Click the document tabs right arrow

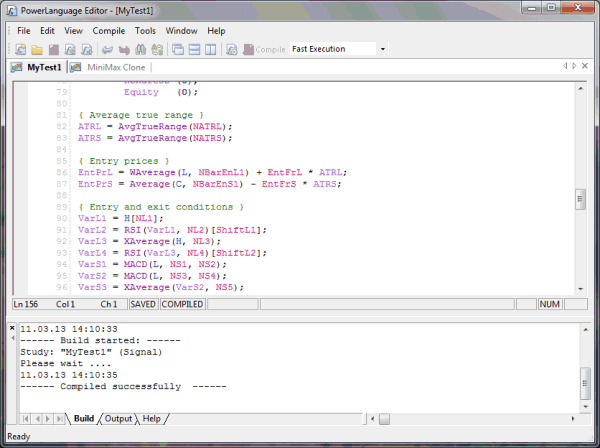(574, 66)
